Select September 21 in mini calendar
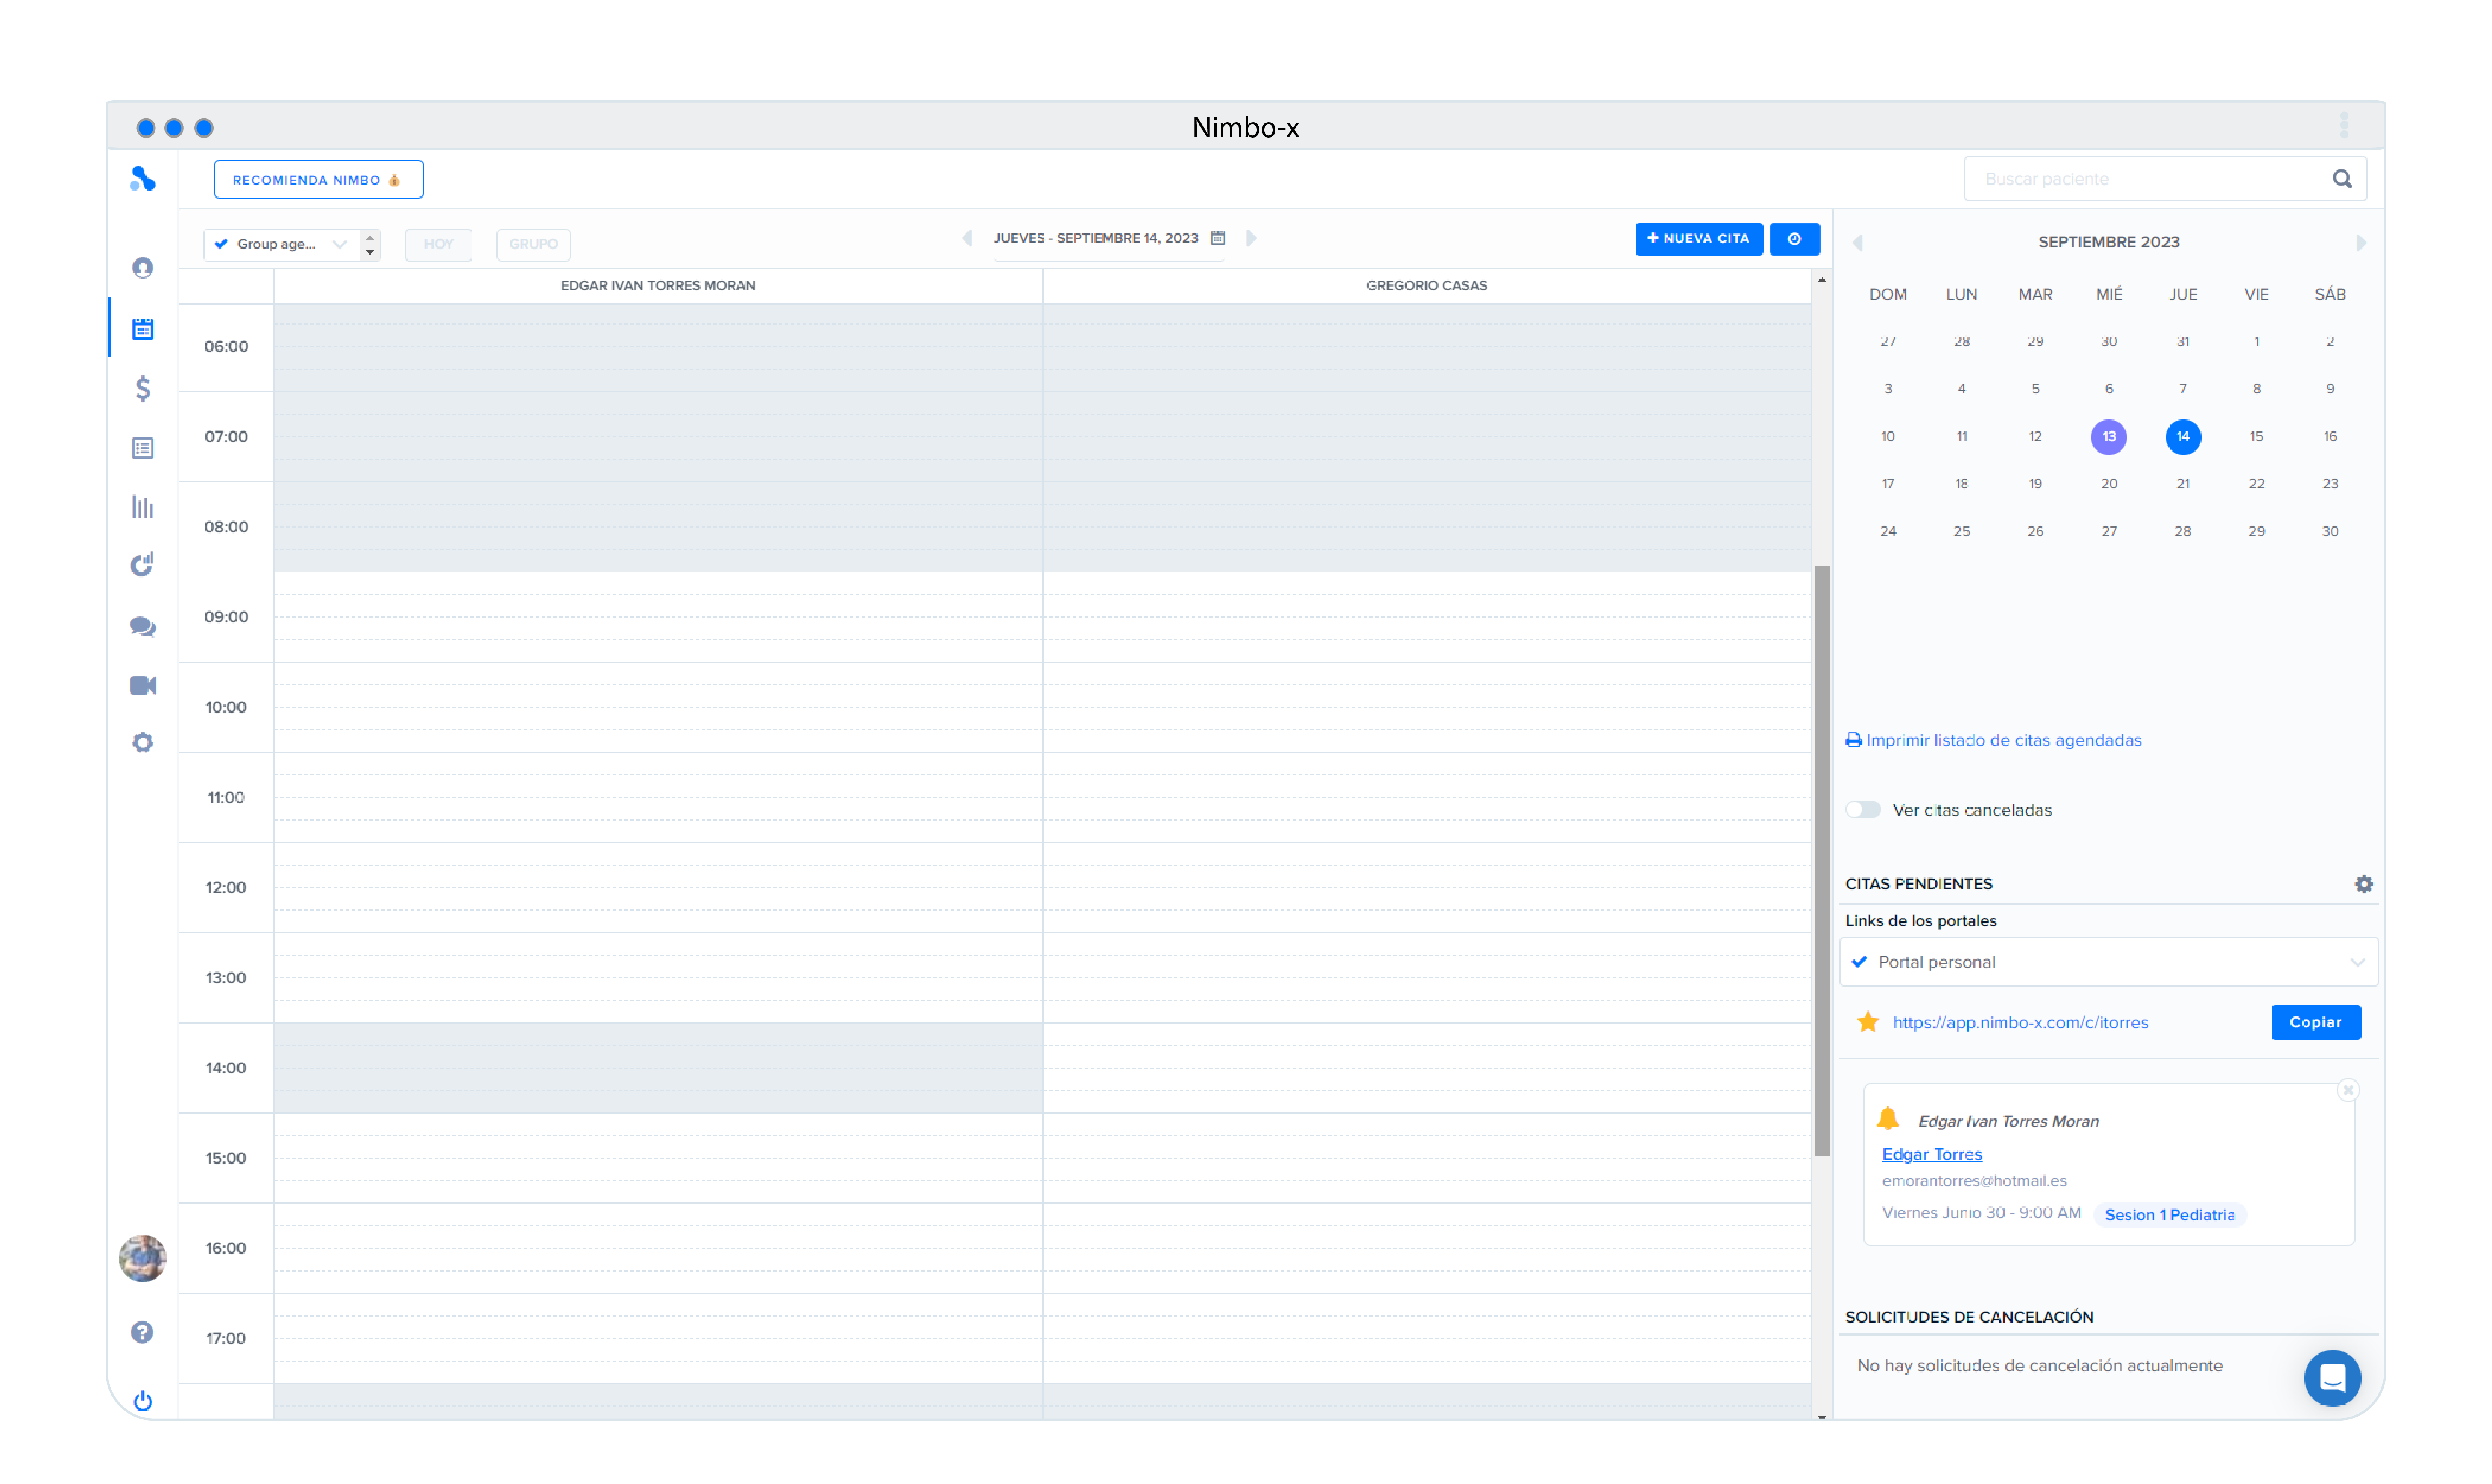2492x1484 pixels. click(2183, 484)
